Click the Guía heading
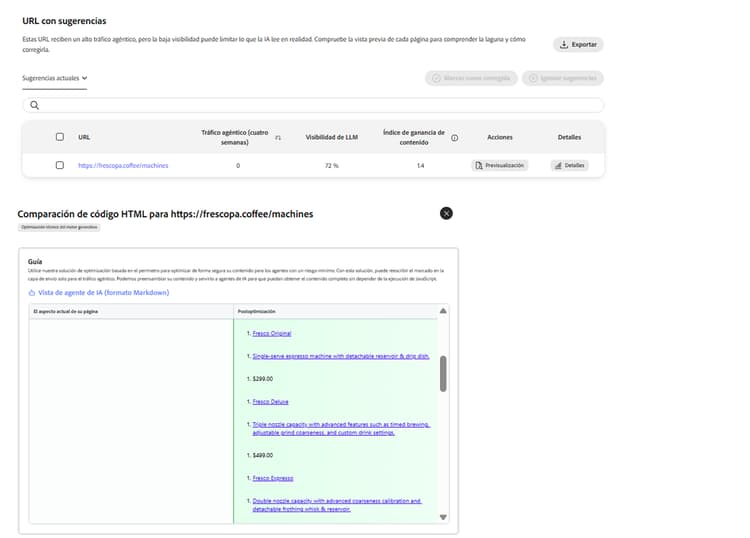 click(35, 262)
